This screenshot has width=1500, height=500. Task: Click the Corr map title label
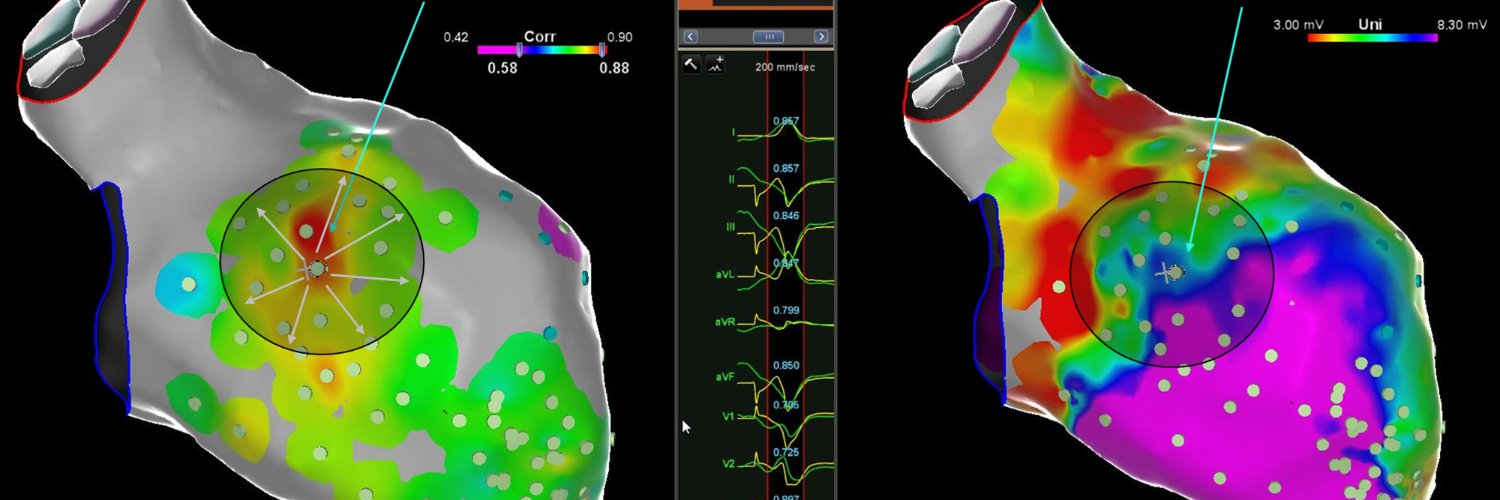(540, 37)
